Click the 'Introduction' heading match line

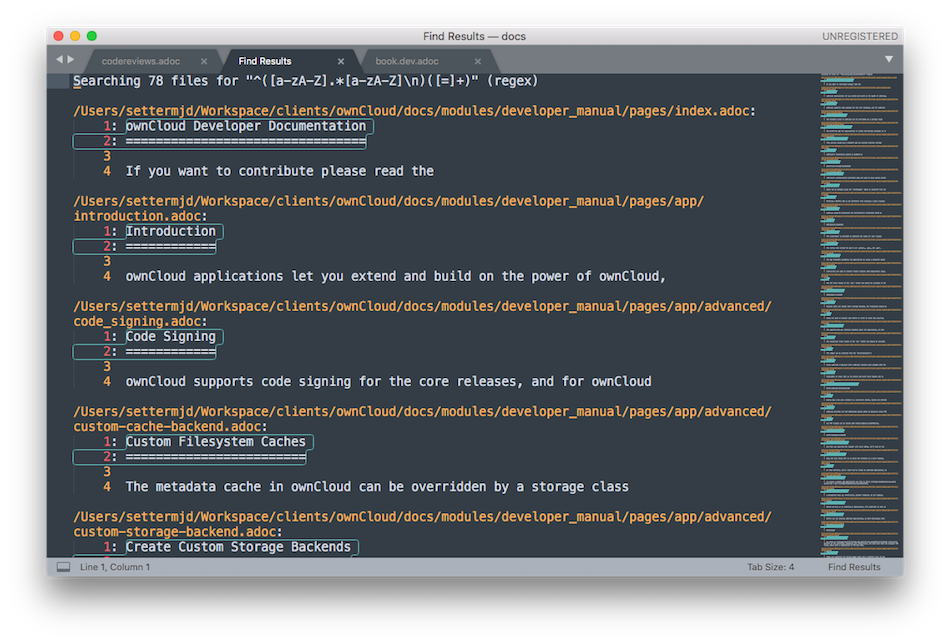click(x=171, y=231)
